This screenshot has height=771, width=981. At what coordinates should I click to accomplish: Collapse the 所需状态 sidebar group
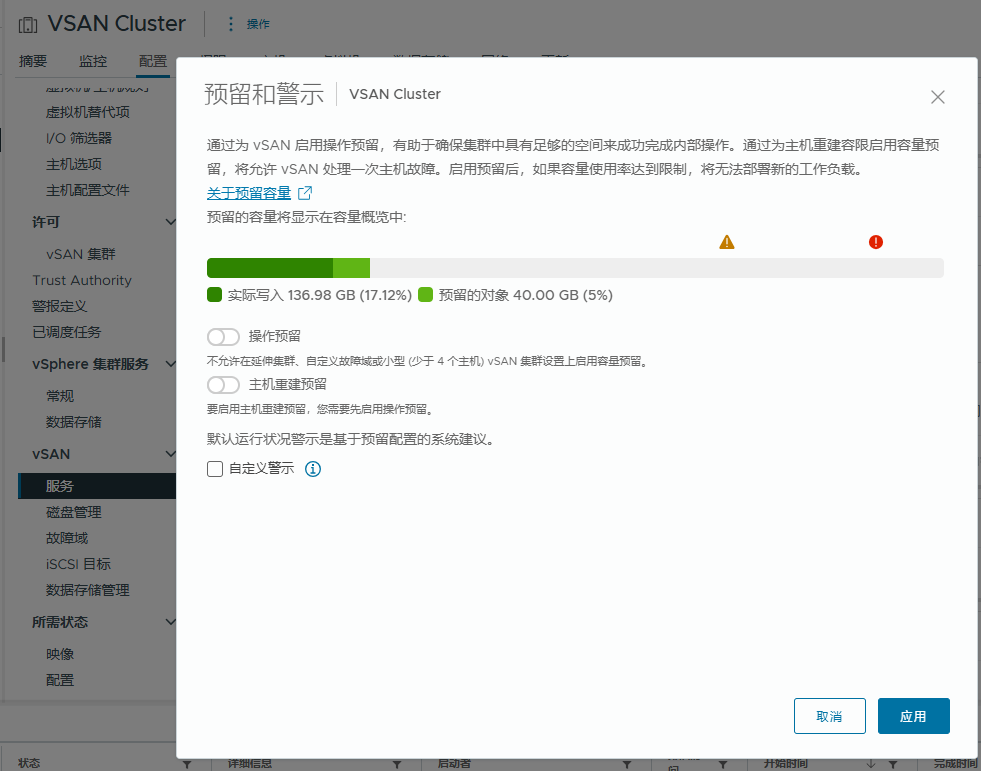[170, 622]
